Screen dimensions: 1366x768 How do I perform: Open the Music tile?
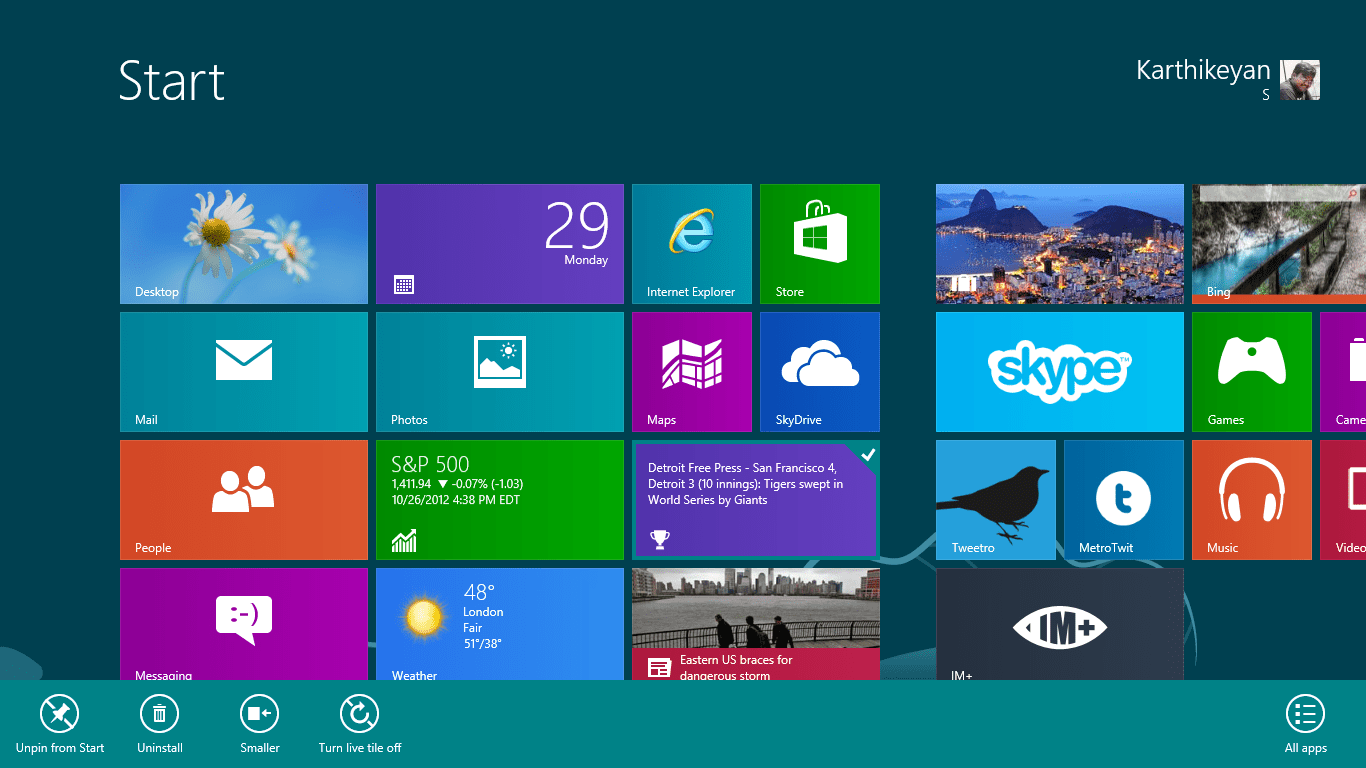tap(1252, 500)
